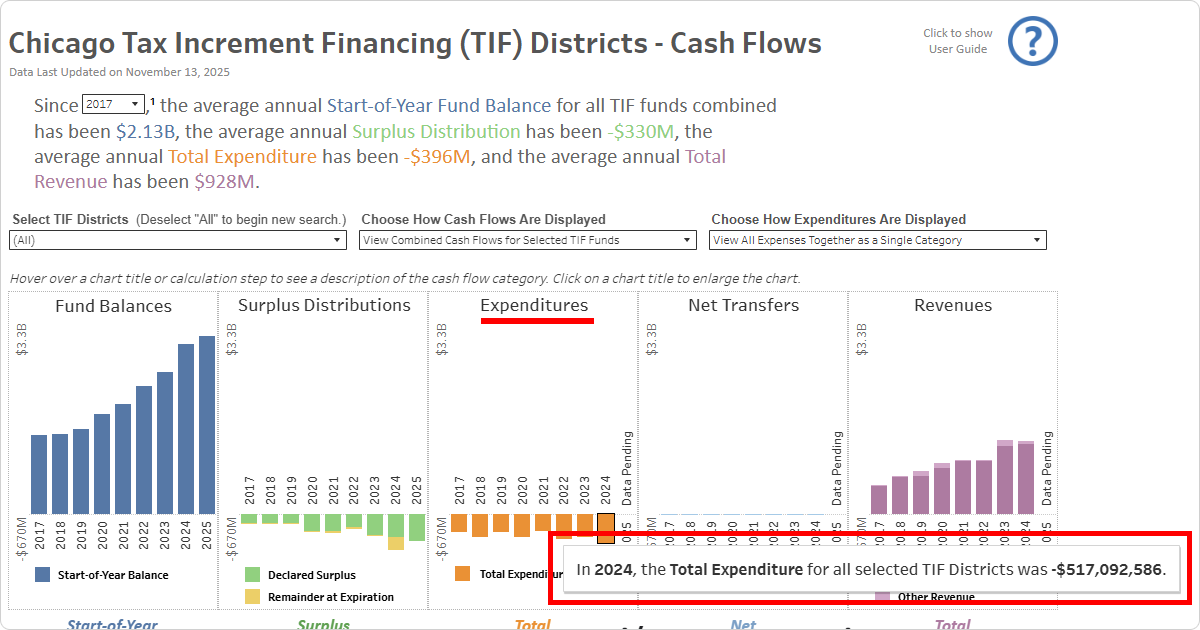Open the Select TIF Districts dropdown
This screenshot has height=630, width=1200.
[x=177, y=240]
